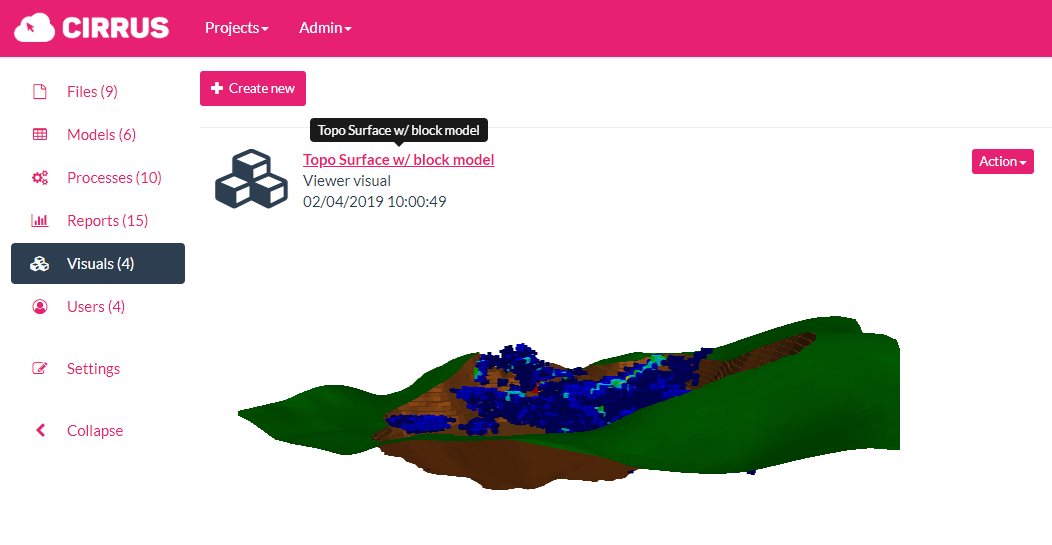1052x545 pixels.
Task: Click the Reports bar chart icon
Action: pyautogui.click(x=40, y=221)
